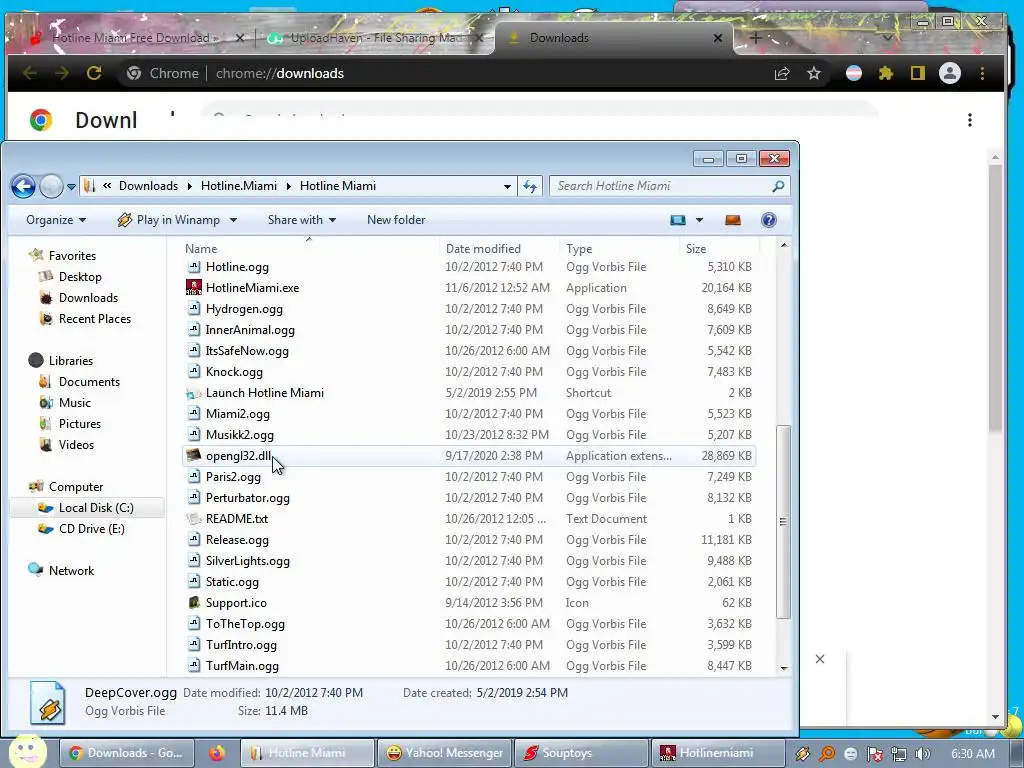Open Desktop in Favorites
Screen dimensions: 1024x768
pyautogui.click(x=80, y=277)
